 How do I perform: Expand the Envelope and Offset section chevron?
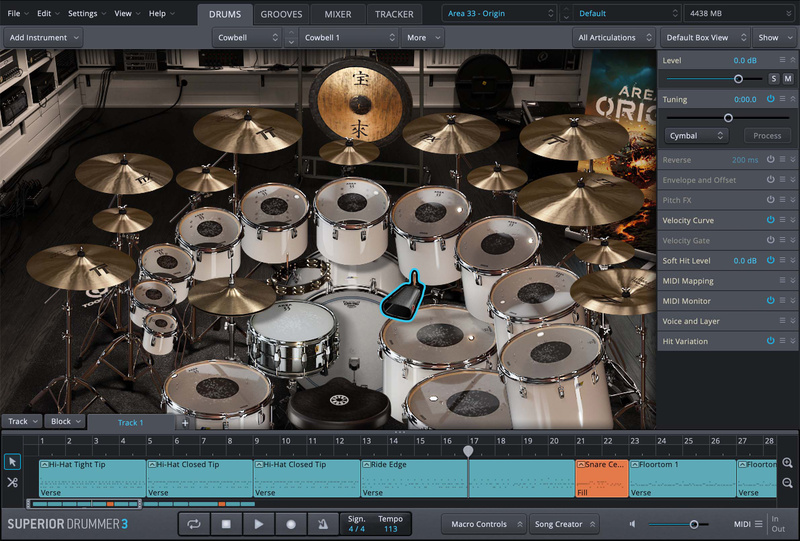(793, 180)
